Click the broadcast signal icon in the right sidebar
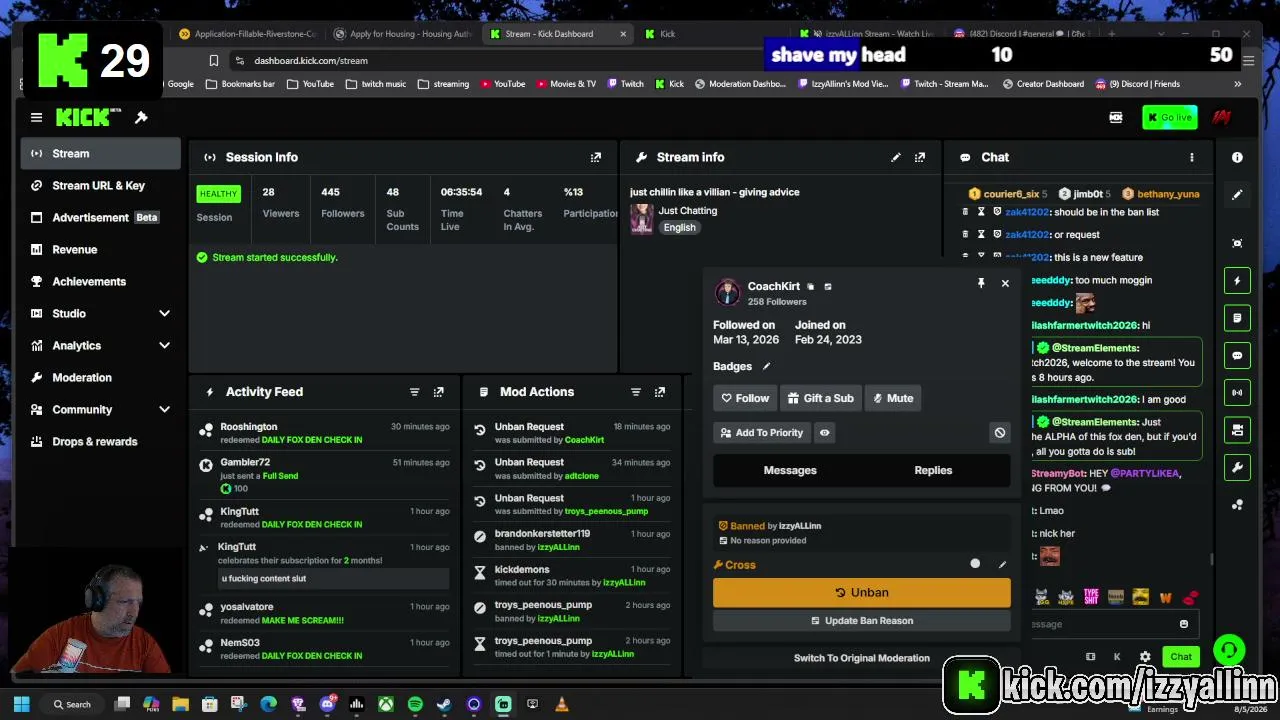1280x720 pixels. 1237,392
